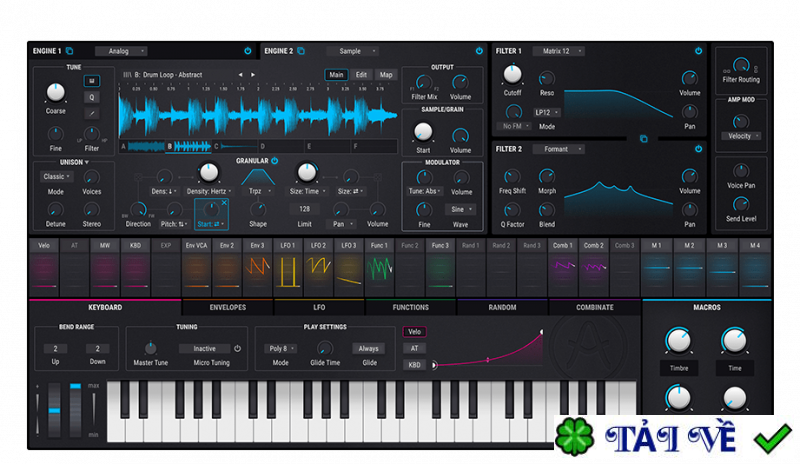
Task: Click the pitch bend wheel
Action: coord(54,410)
